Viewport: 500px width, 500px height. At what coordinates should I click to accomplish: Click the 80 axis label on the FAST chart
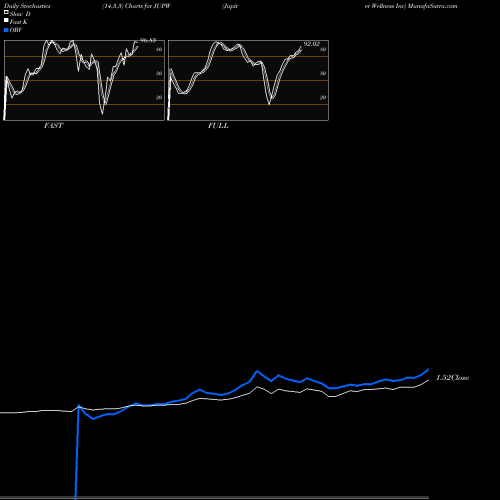[159, 49]
